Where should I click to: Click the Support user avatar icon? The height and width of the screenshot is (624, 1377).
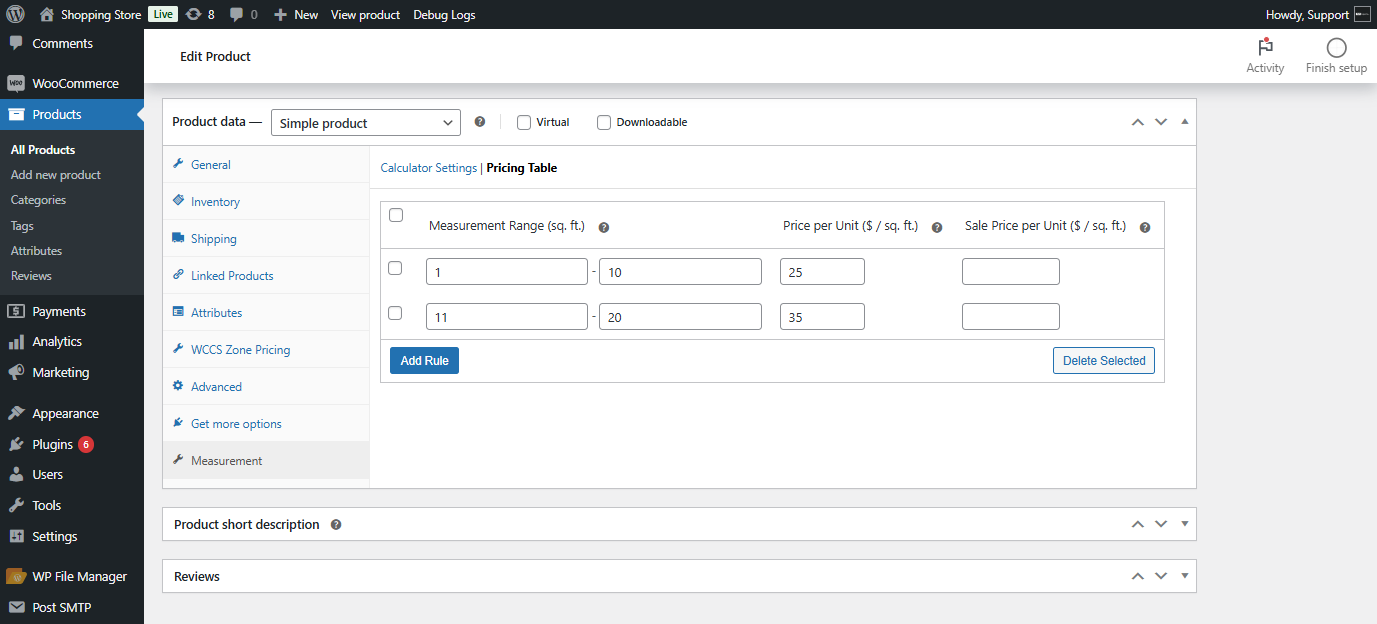click(x=1362, y=14)
